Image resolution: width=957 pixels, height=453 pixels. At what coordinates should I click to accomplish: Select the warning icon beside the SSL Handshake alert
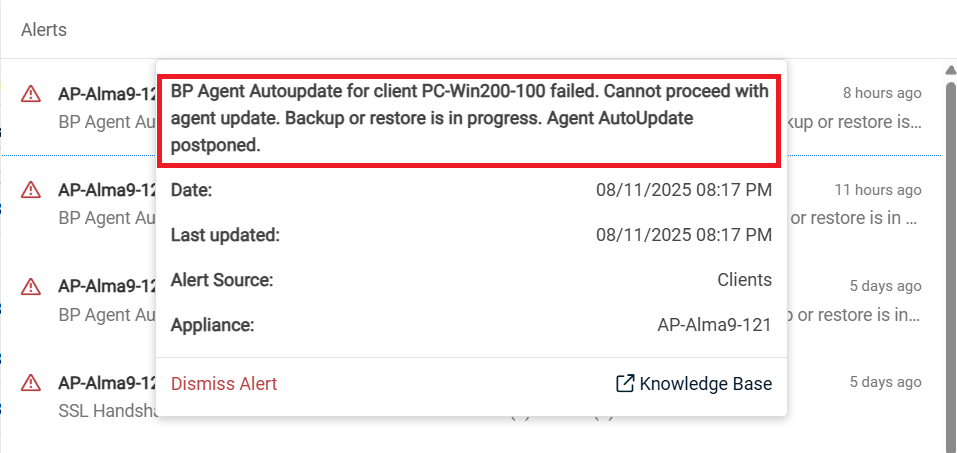[31, 382]
